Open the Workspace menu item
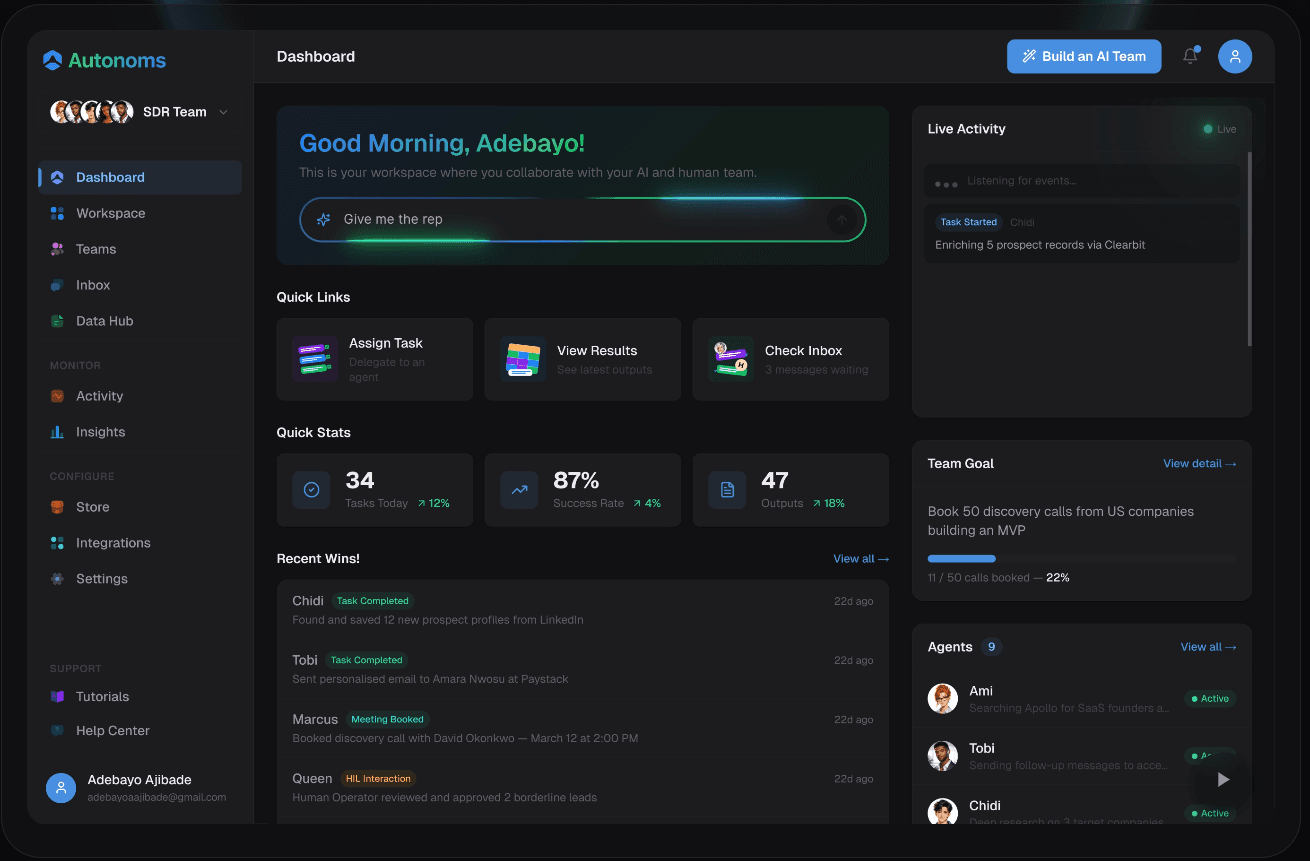The width and height of the screenshot is (1310, 861). click(140, 213)
